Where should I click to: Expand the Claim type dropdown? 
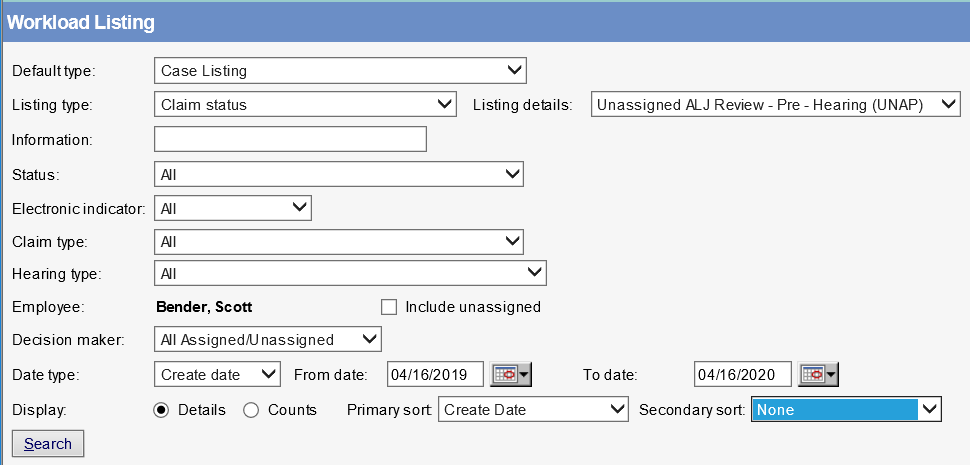pos(340,241)
